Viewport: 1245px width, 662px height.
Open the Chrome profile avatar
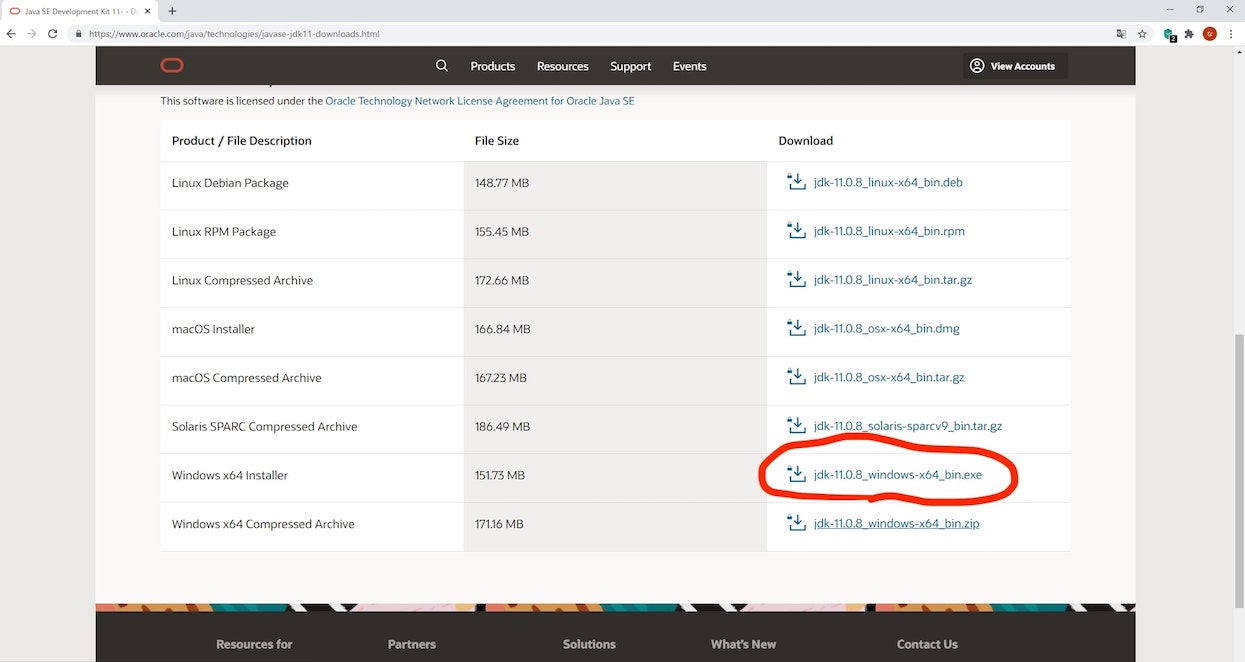(1210, 33)
